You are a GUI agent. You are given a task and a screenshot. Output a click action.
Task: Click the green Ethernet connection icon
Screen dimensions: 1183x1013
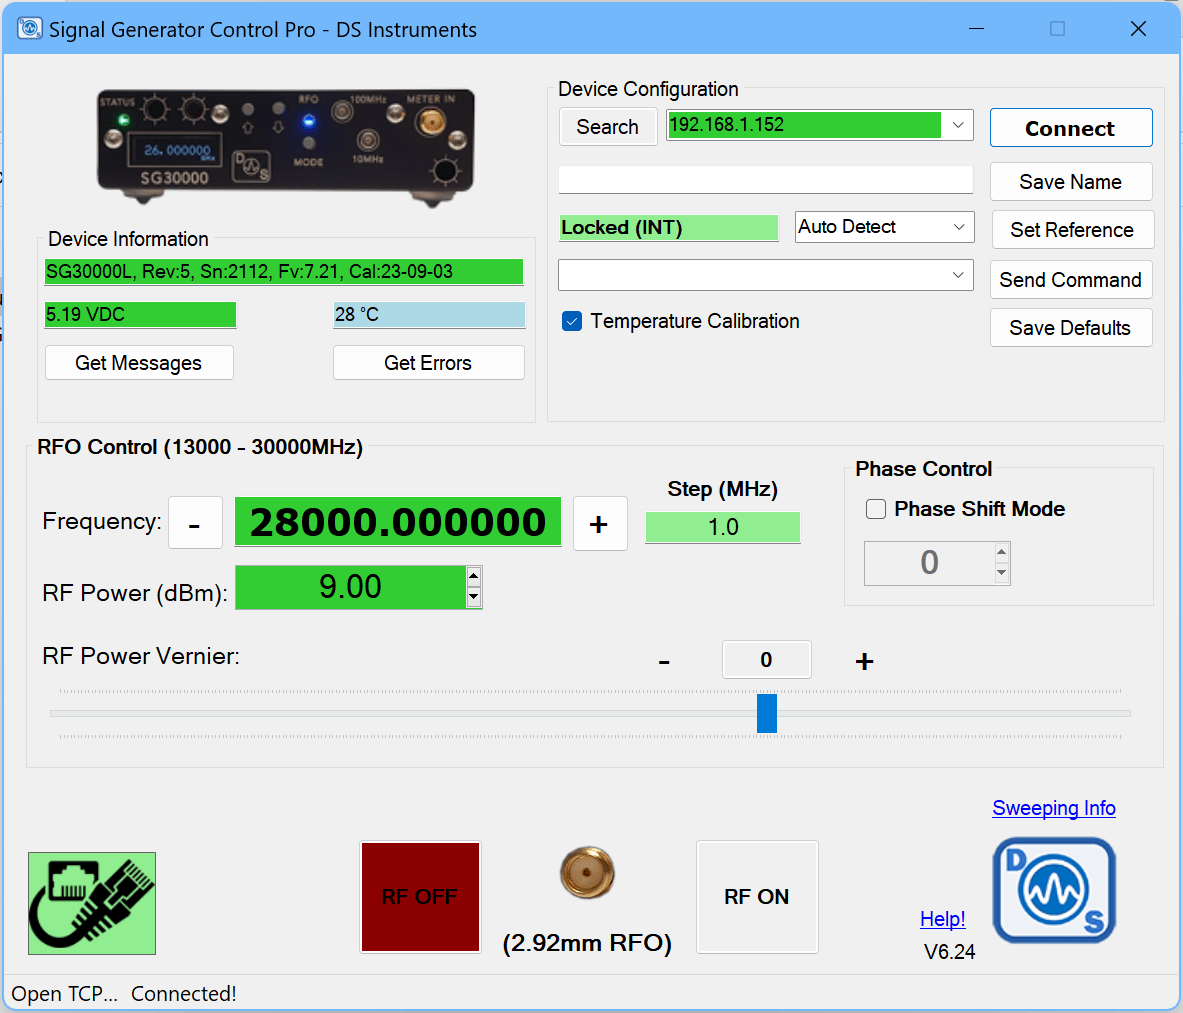coord(92,903)
